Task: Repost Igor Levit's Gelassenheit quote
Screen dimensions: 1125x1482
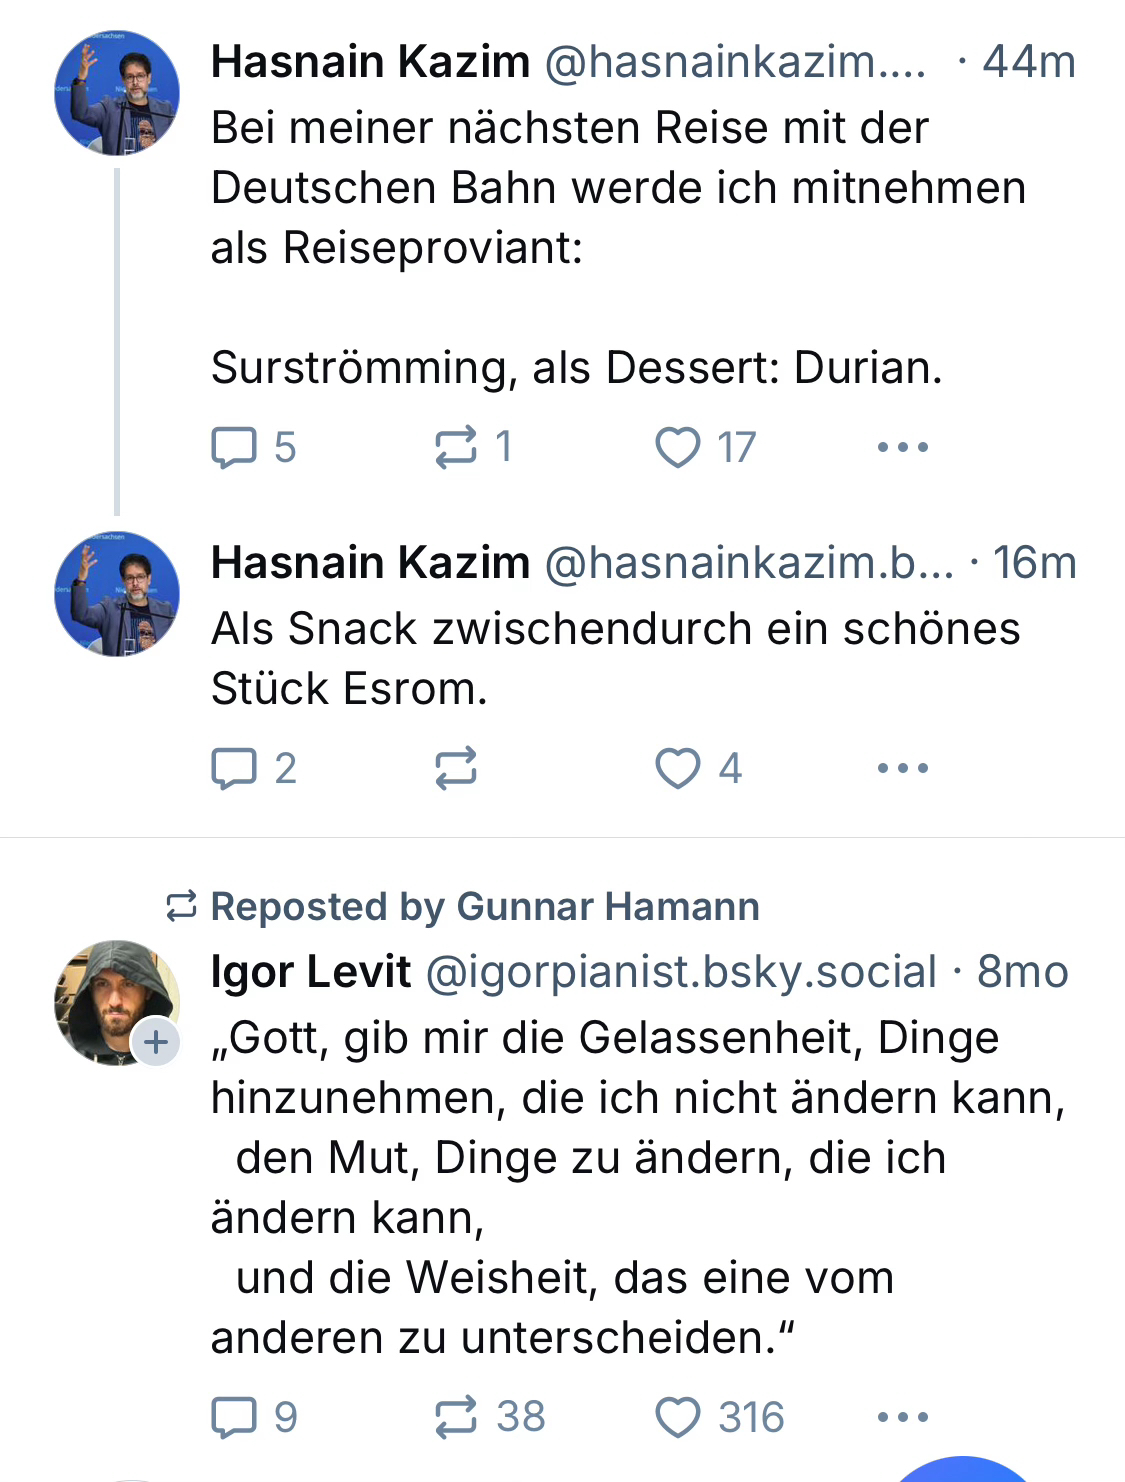Action: point(456,1417)
